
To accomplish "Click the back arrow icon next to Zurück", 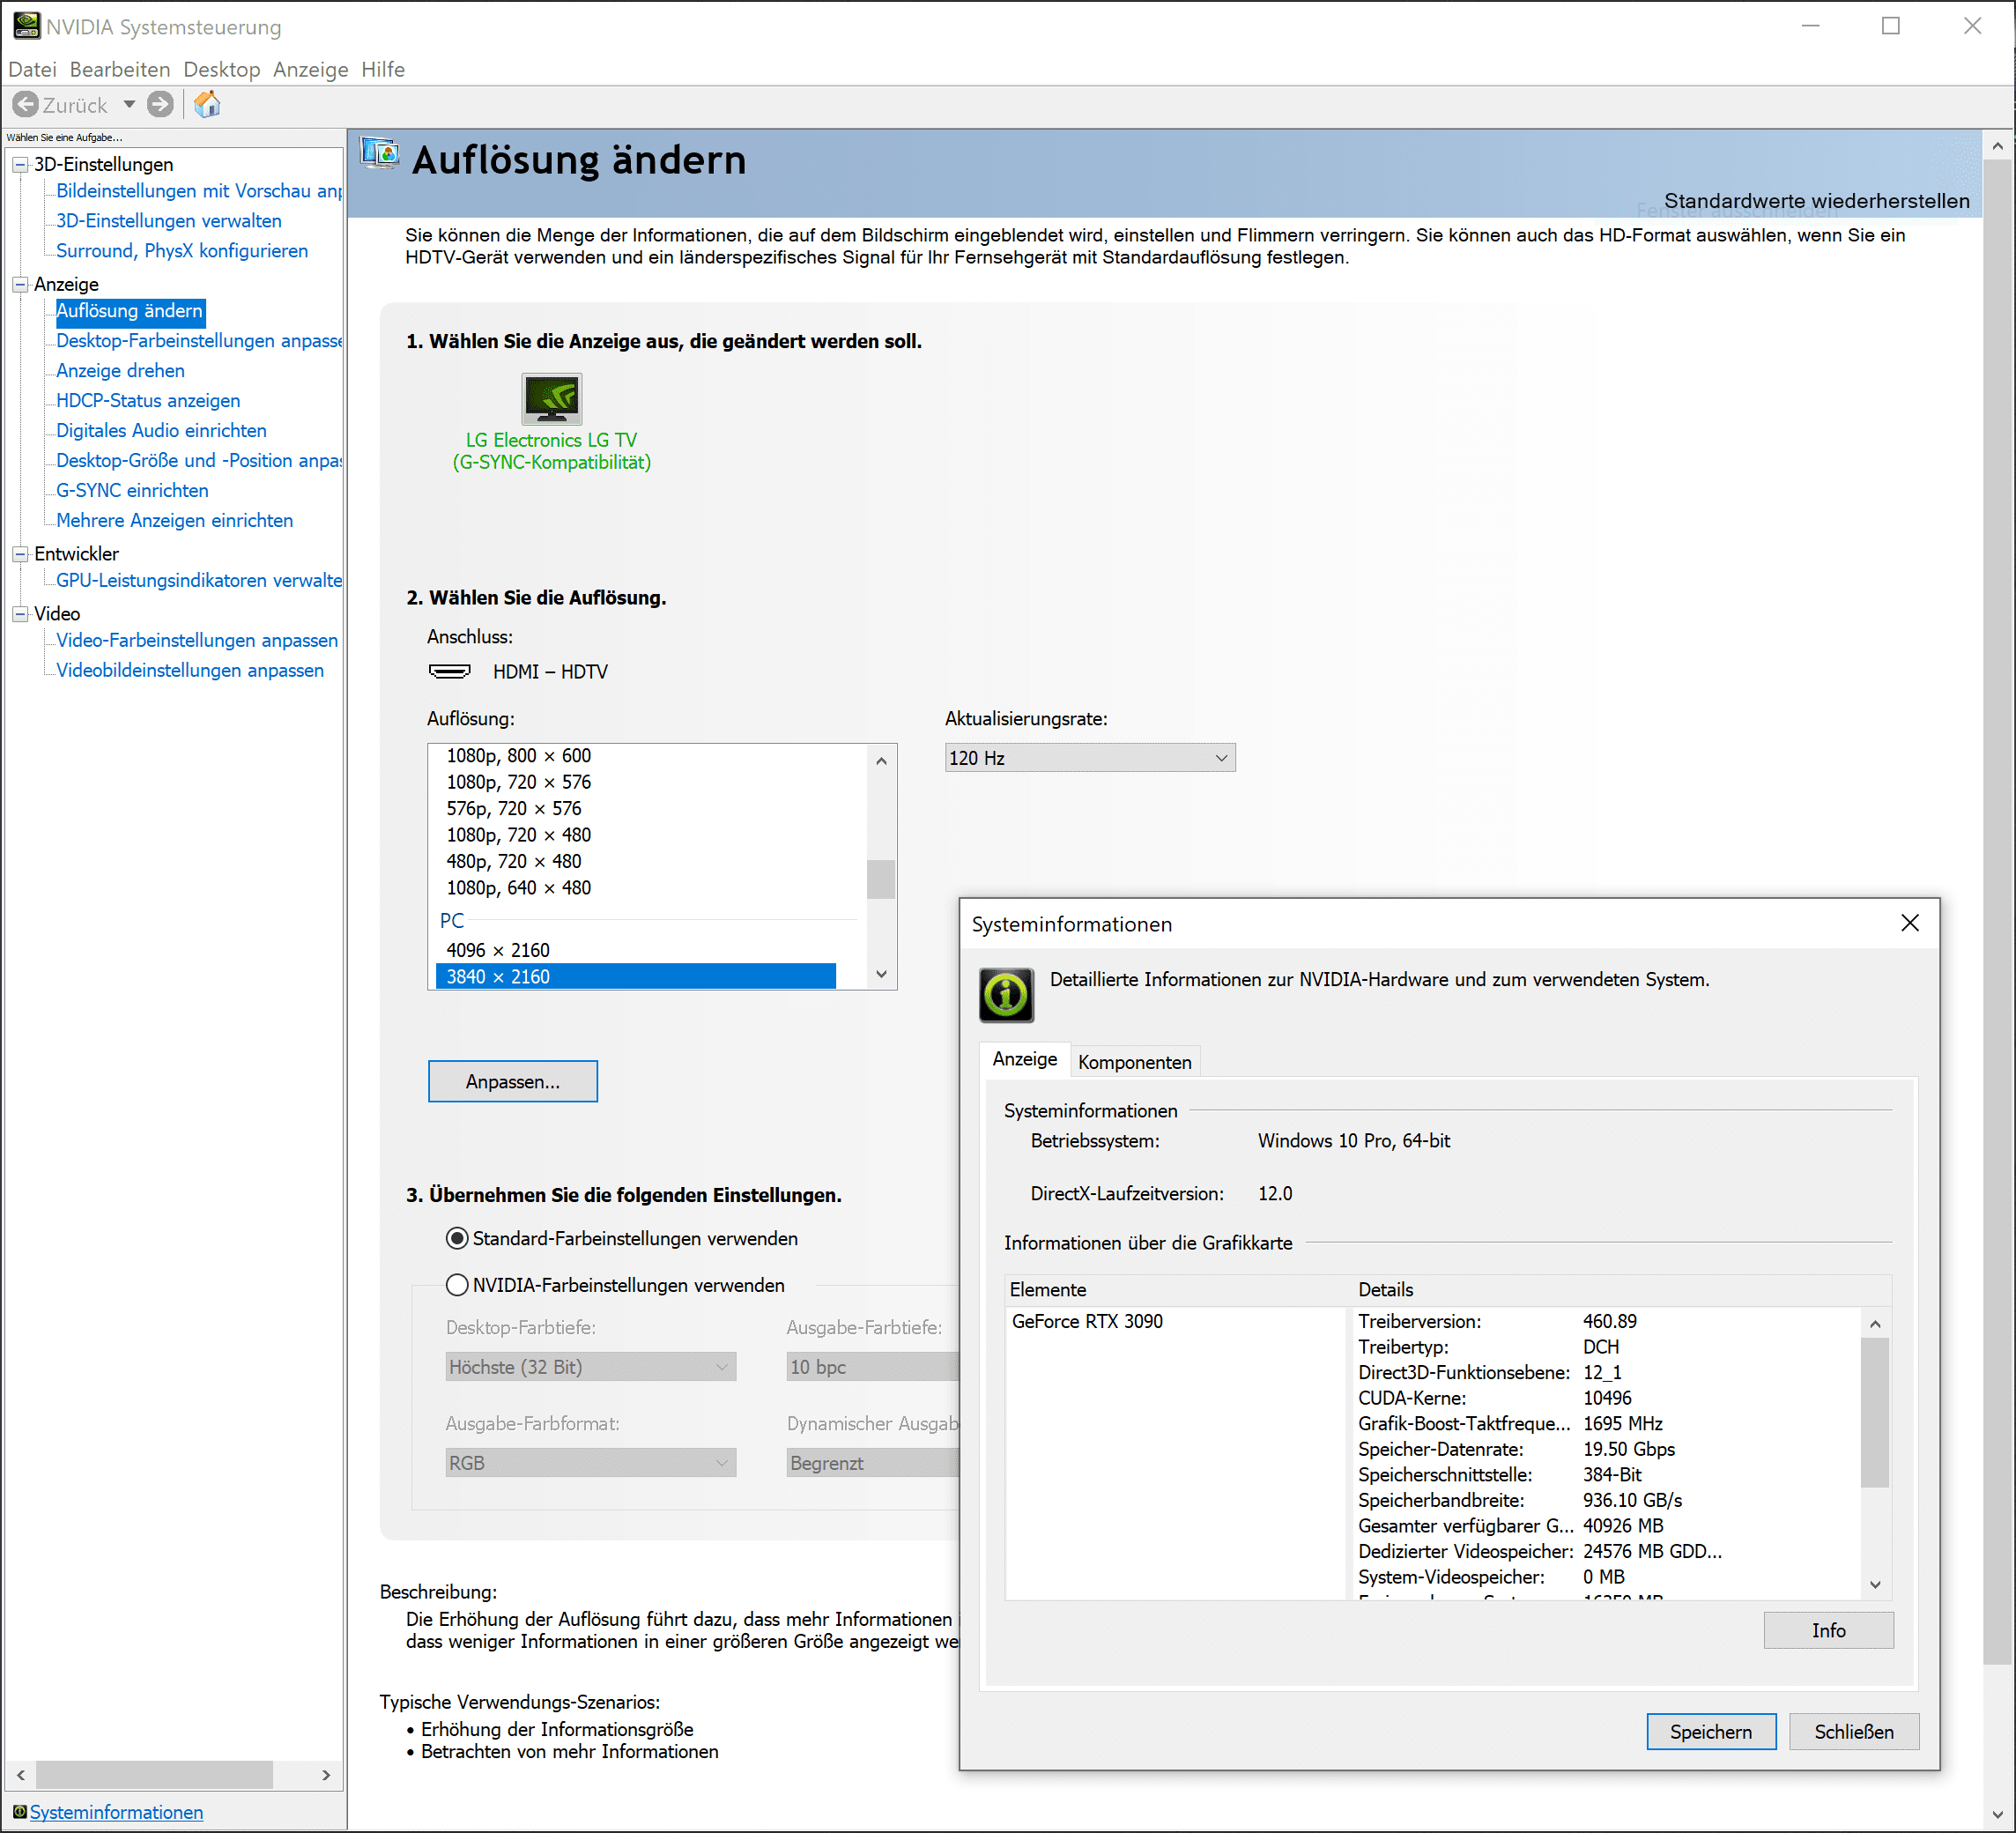I will pos(26,104).
